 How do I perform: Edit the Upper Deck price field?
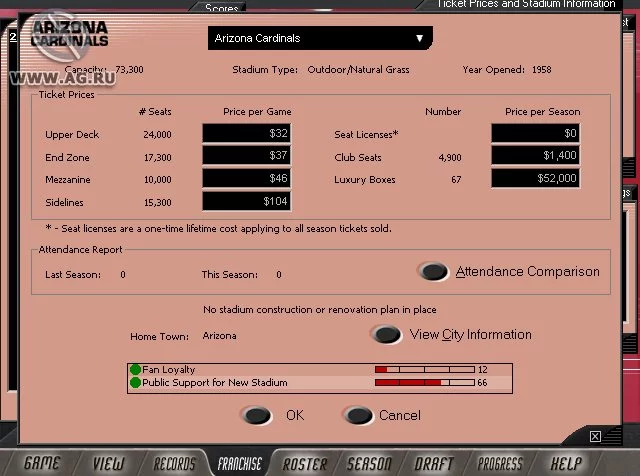(x=247, y=133)
